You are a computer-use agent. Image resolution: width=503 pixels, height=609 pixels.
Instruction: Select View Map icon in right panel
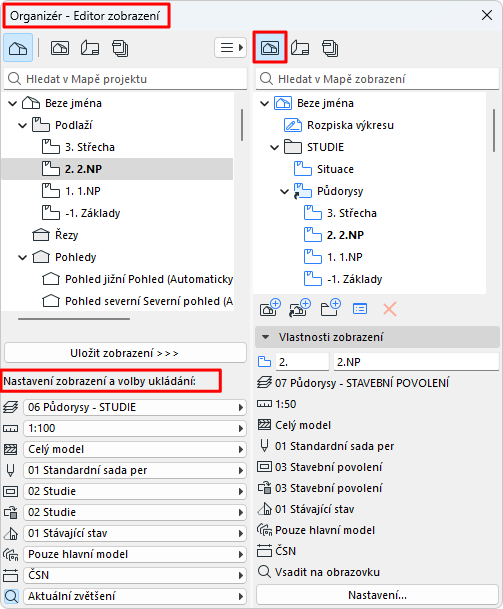click(x=270, y=48)
